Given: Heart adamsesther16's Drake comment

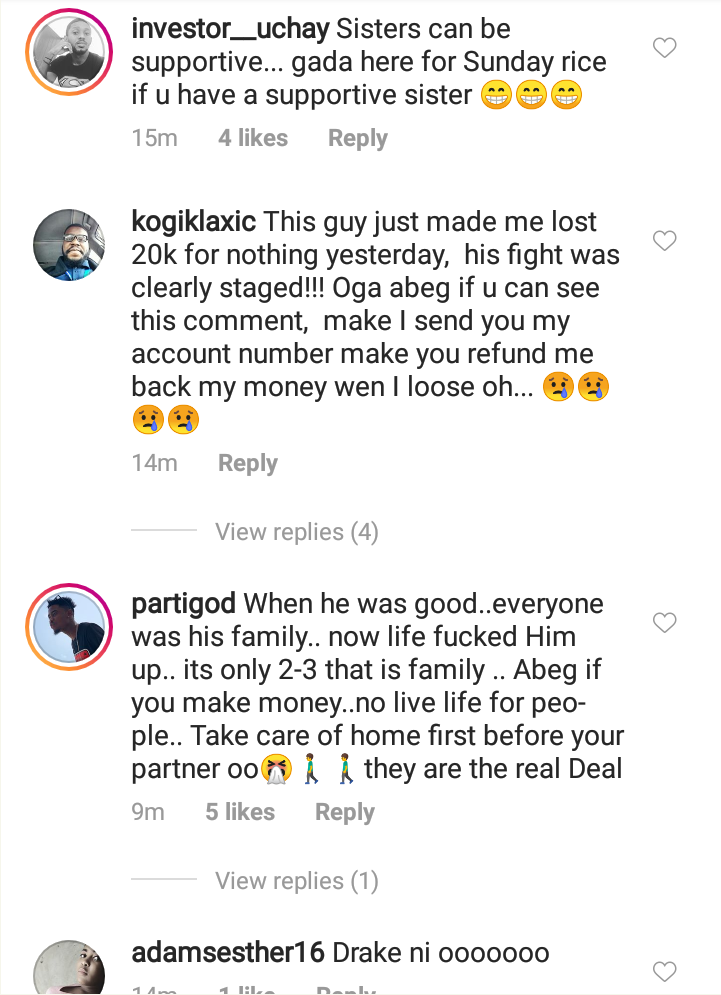Looking at the screenshot, I should (665, 971).
